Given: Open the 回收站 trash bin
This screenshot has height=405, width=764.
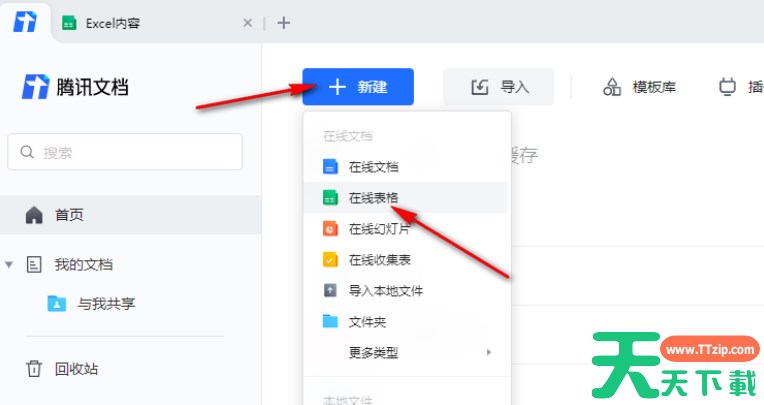Looking at the screenshot, I should click(76, 369).
